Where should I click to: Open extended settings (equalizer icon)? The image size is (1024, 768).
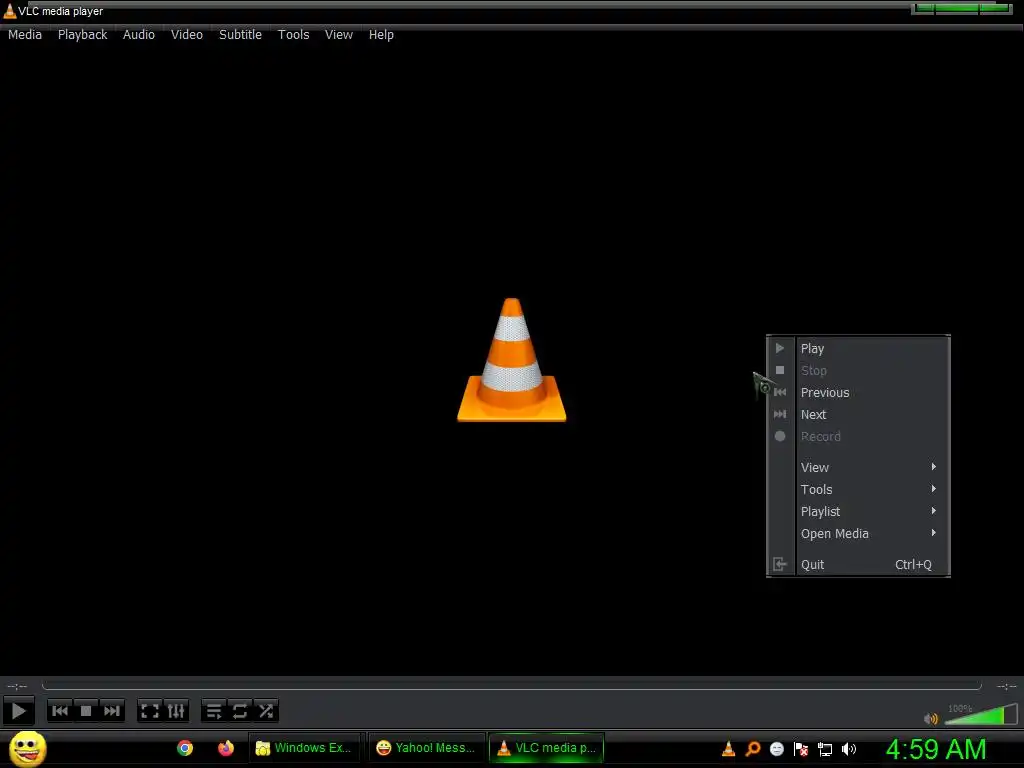click(176, 711)
